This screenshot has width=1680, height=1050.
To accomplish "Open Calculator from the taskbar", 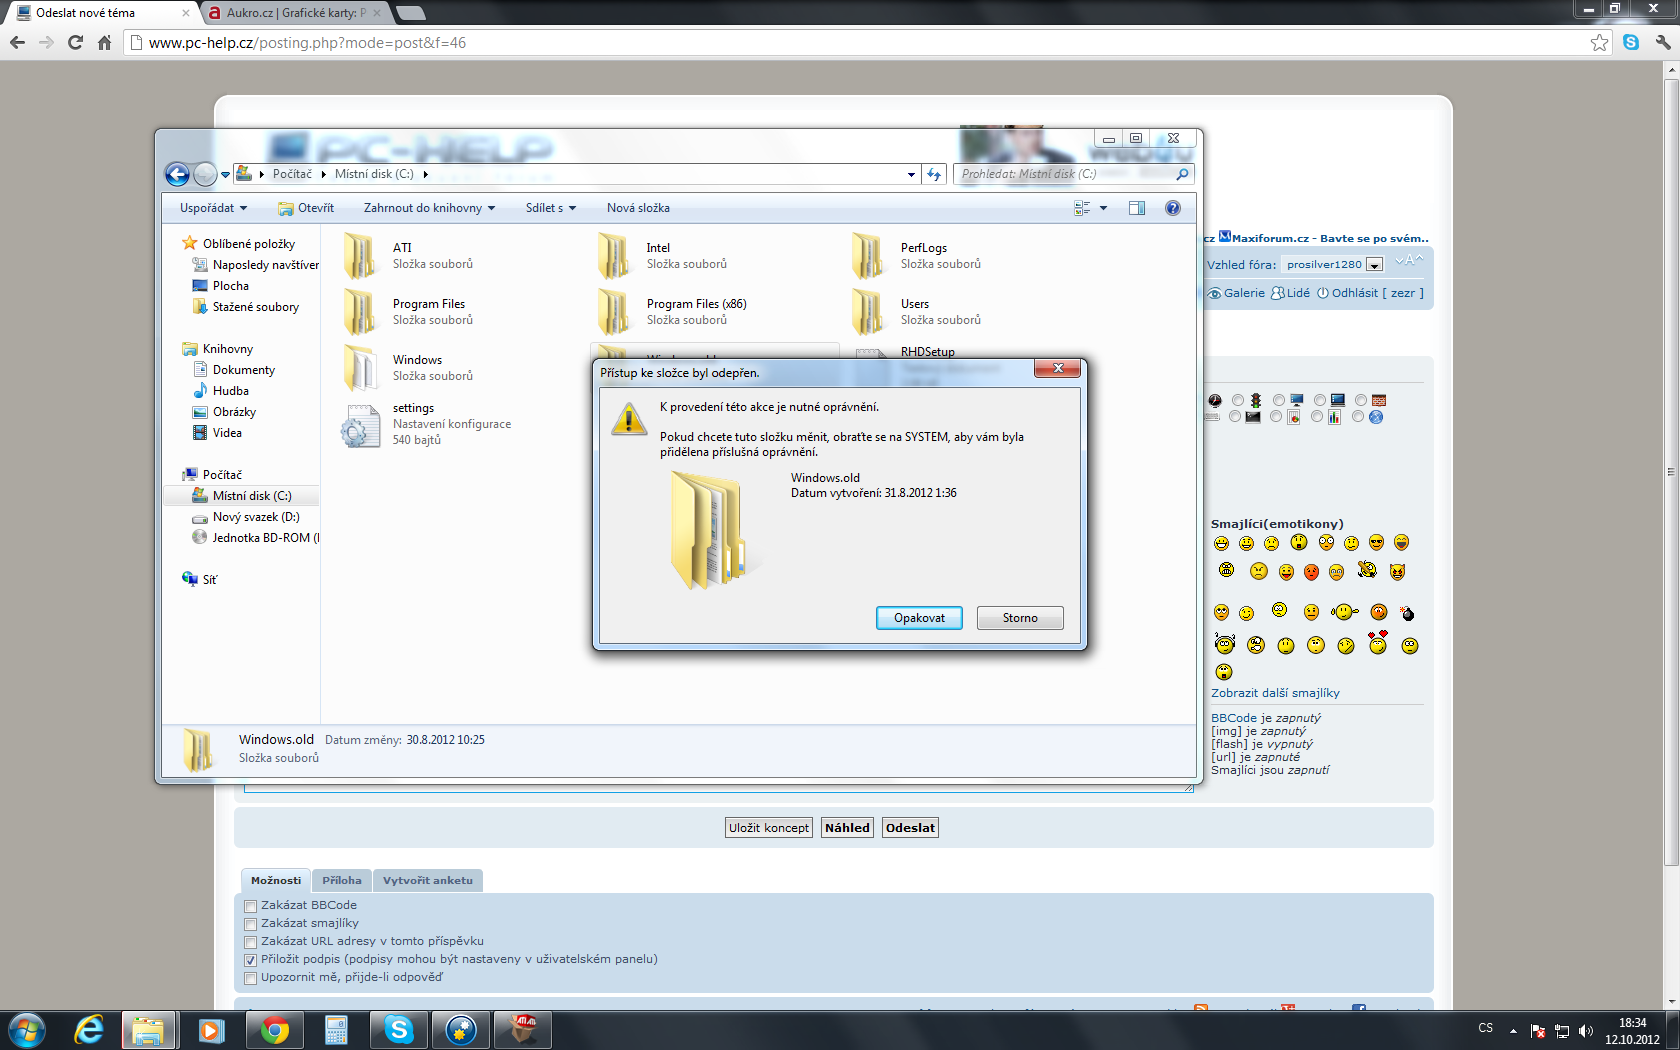I will (x=336, y=1030).
